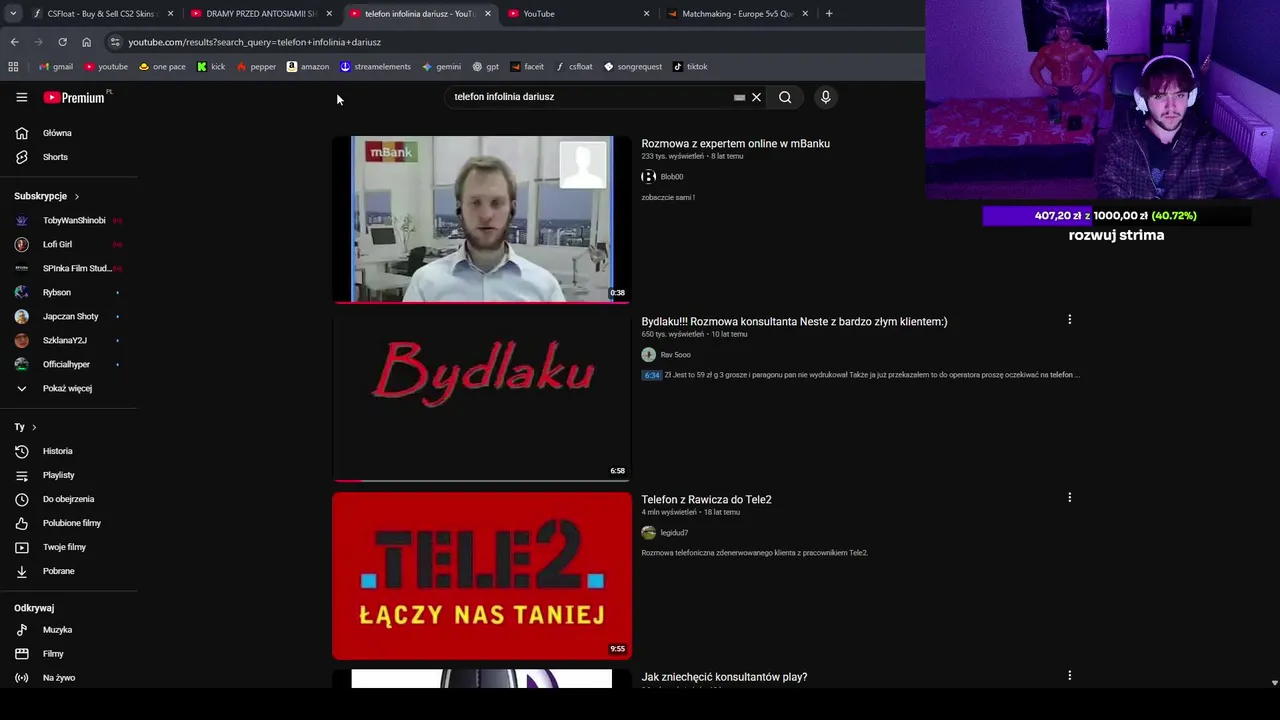This screenshot has width=1280, height=720.
Task: Open the kick bookmark
Action: click(211, 67)
